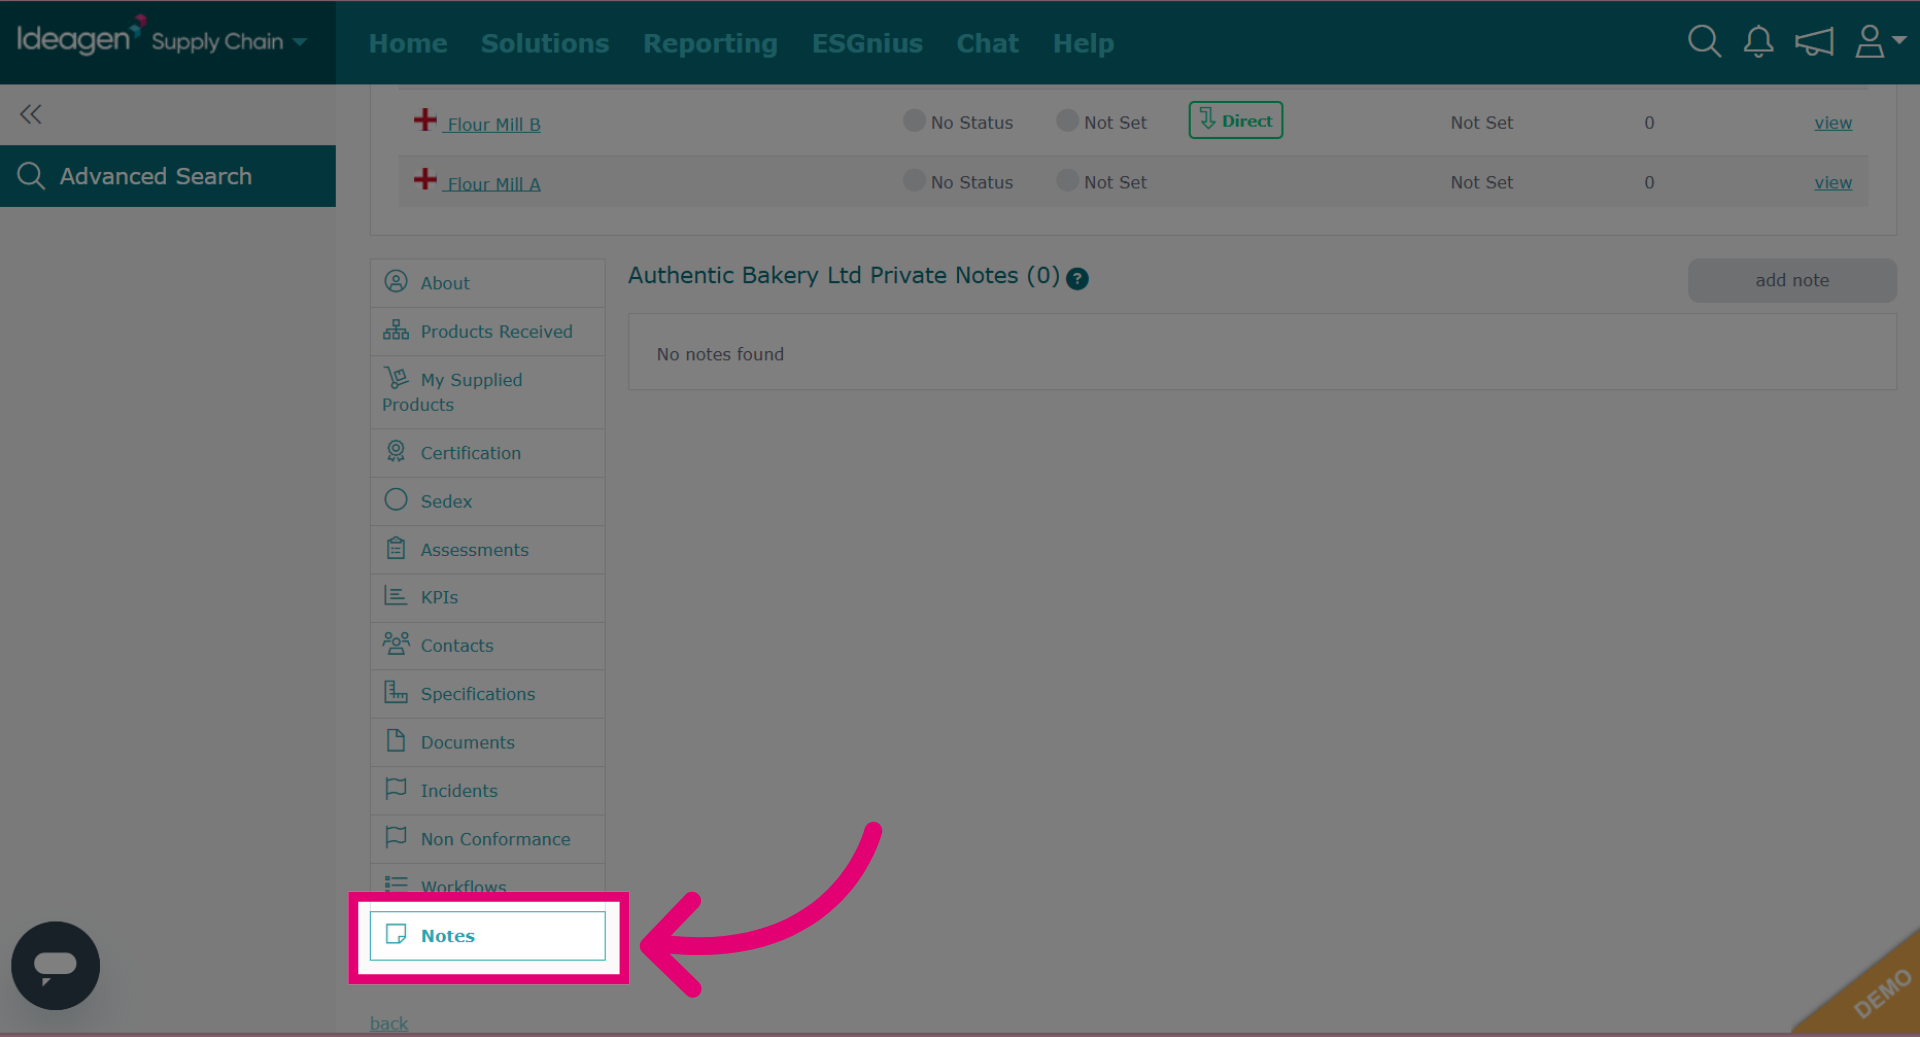The width and height of the screenshot is (1920, 1037).
Task: Click Not Set circle for Flour Mill B
Action: coord(1068,121)
